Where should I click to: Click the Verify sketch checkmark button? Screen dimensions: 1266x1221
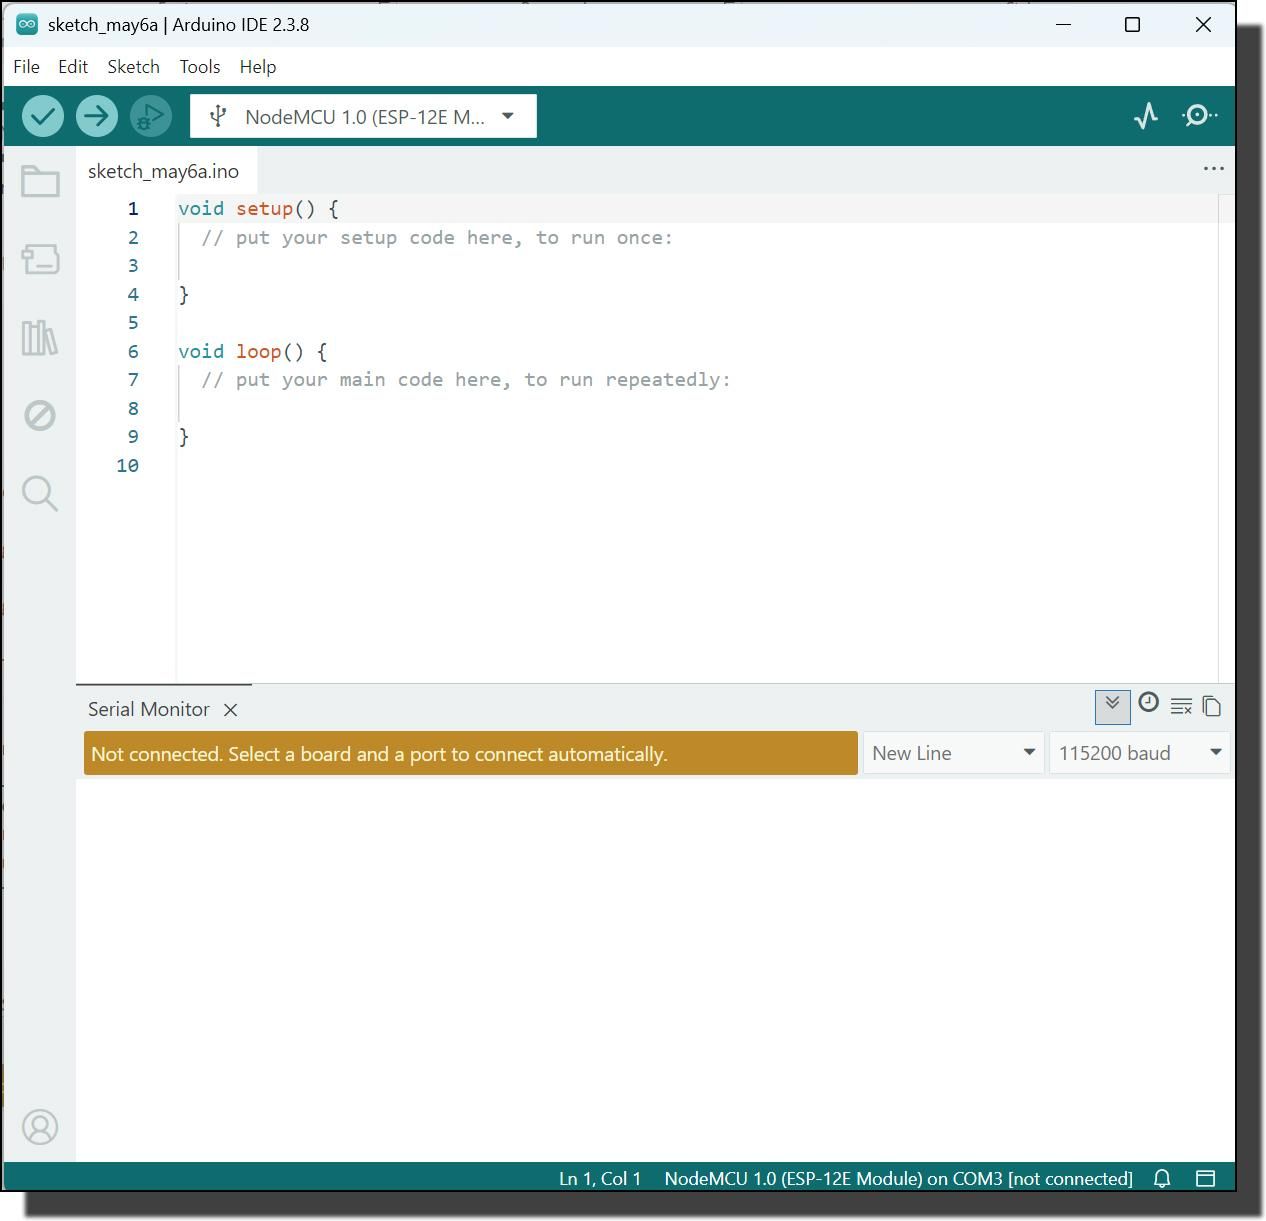pyautogui.click(x=43, y=116)
